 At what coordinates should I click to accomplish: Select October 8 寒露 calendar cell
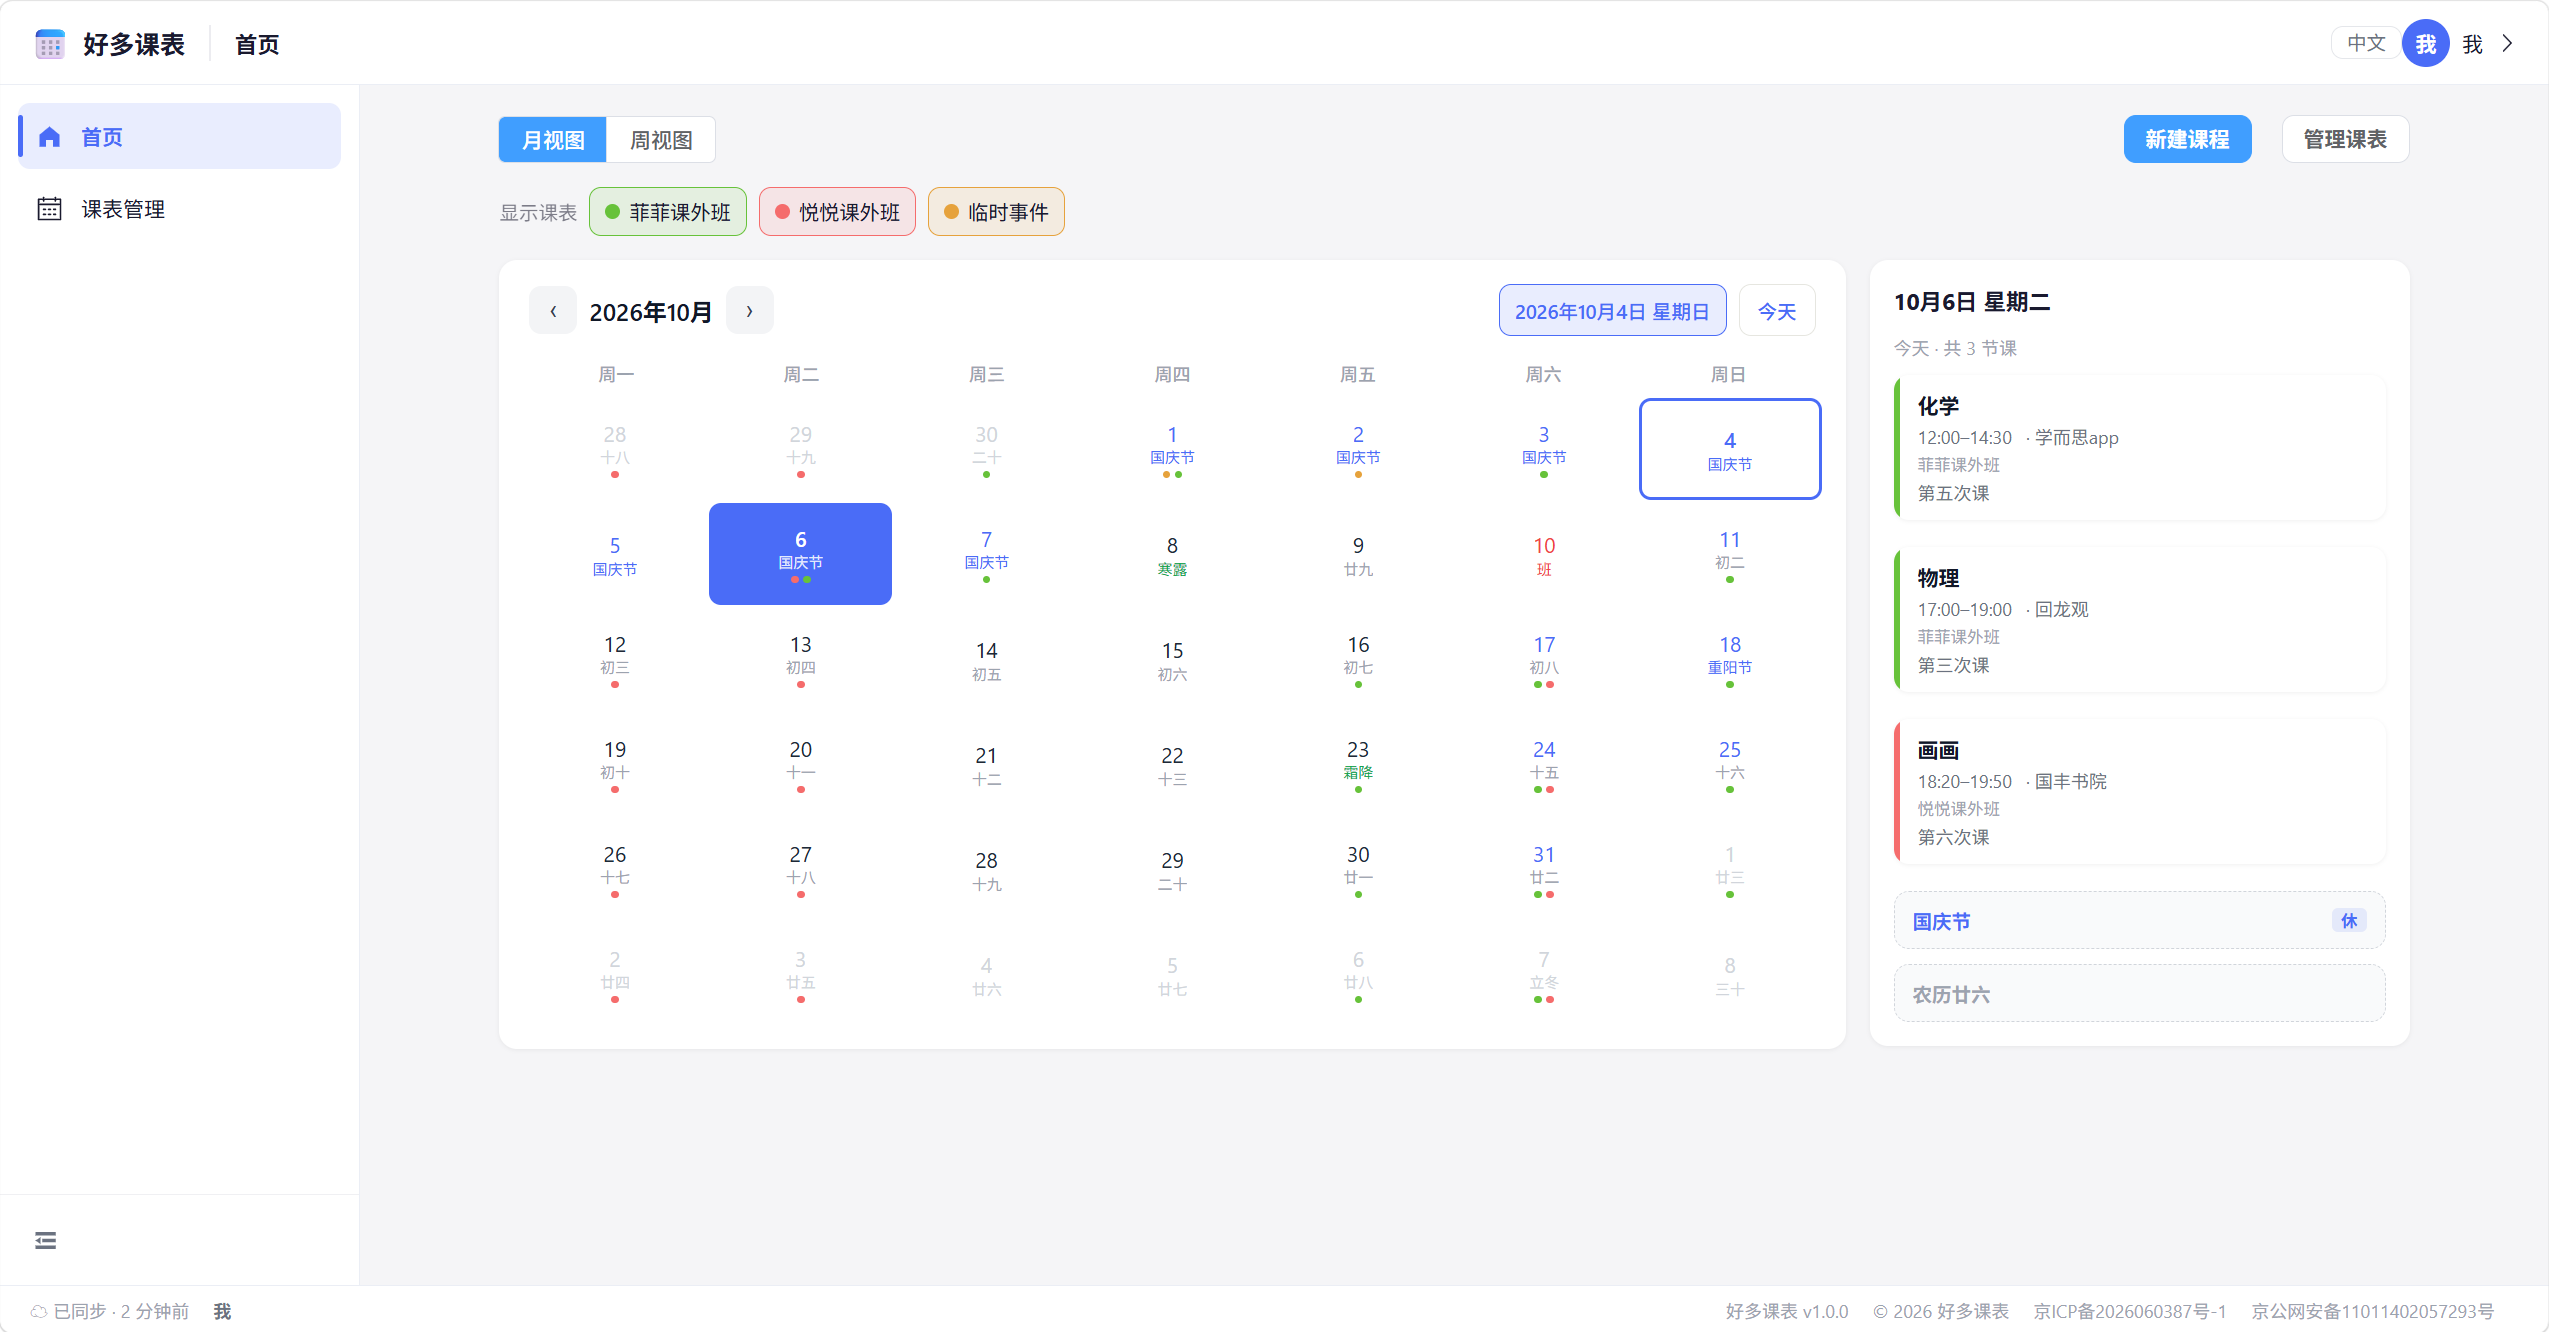1172,554
